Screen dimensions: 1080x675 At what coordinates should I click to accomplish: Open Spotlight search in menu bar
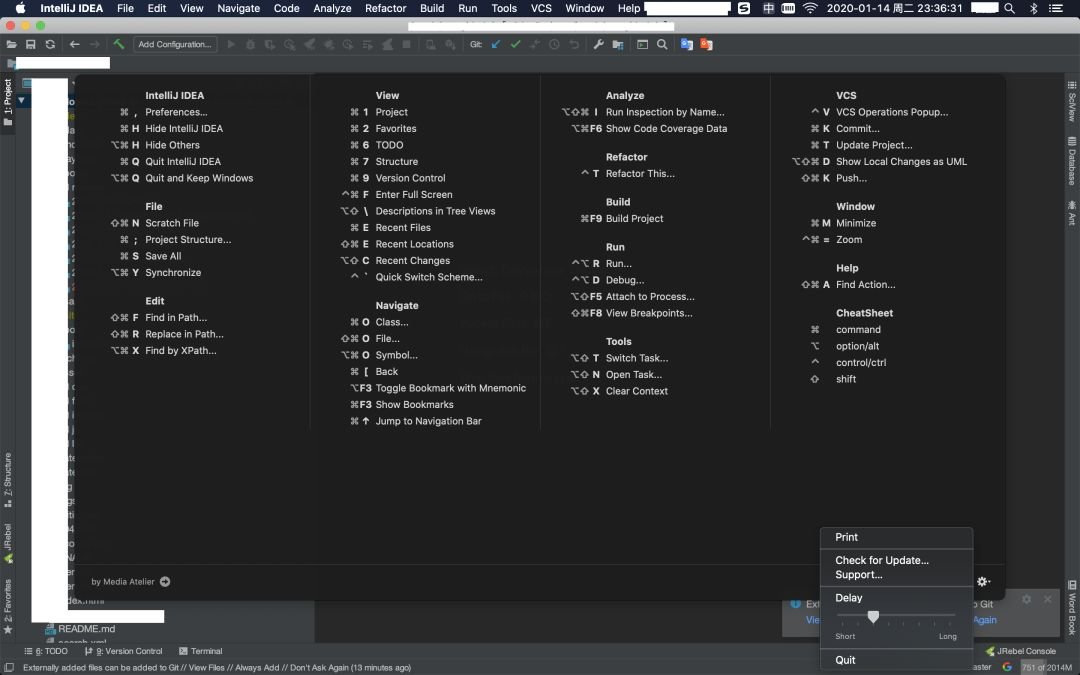click(1009, 8)
